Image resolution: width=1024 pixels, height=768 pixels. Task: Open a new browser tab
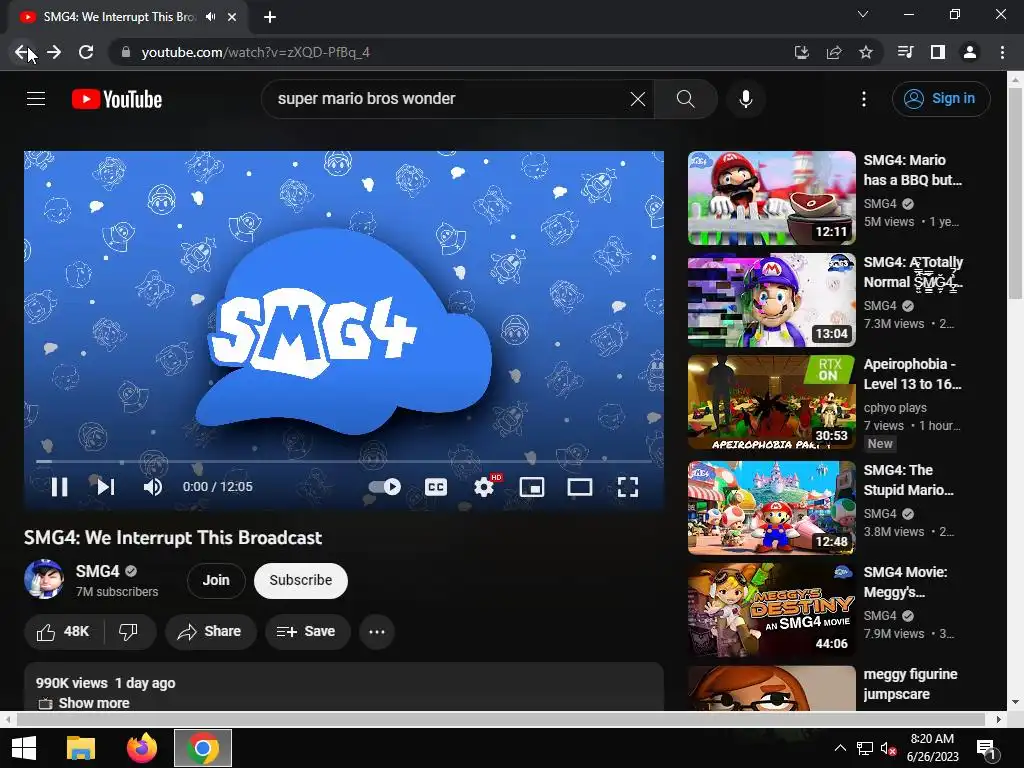(270, 17)
